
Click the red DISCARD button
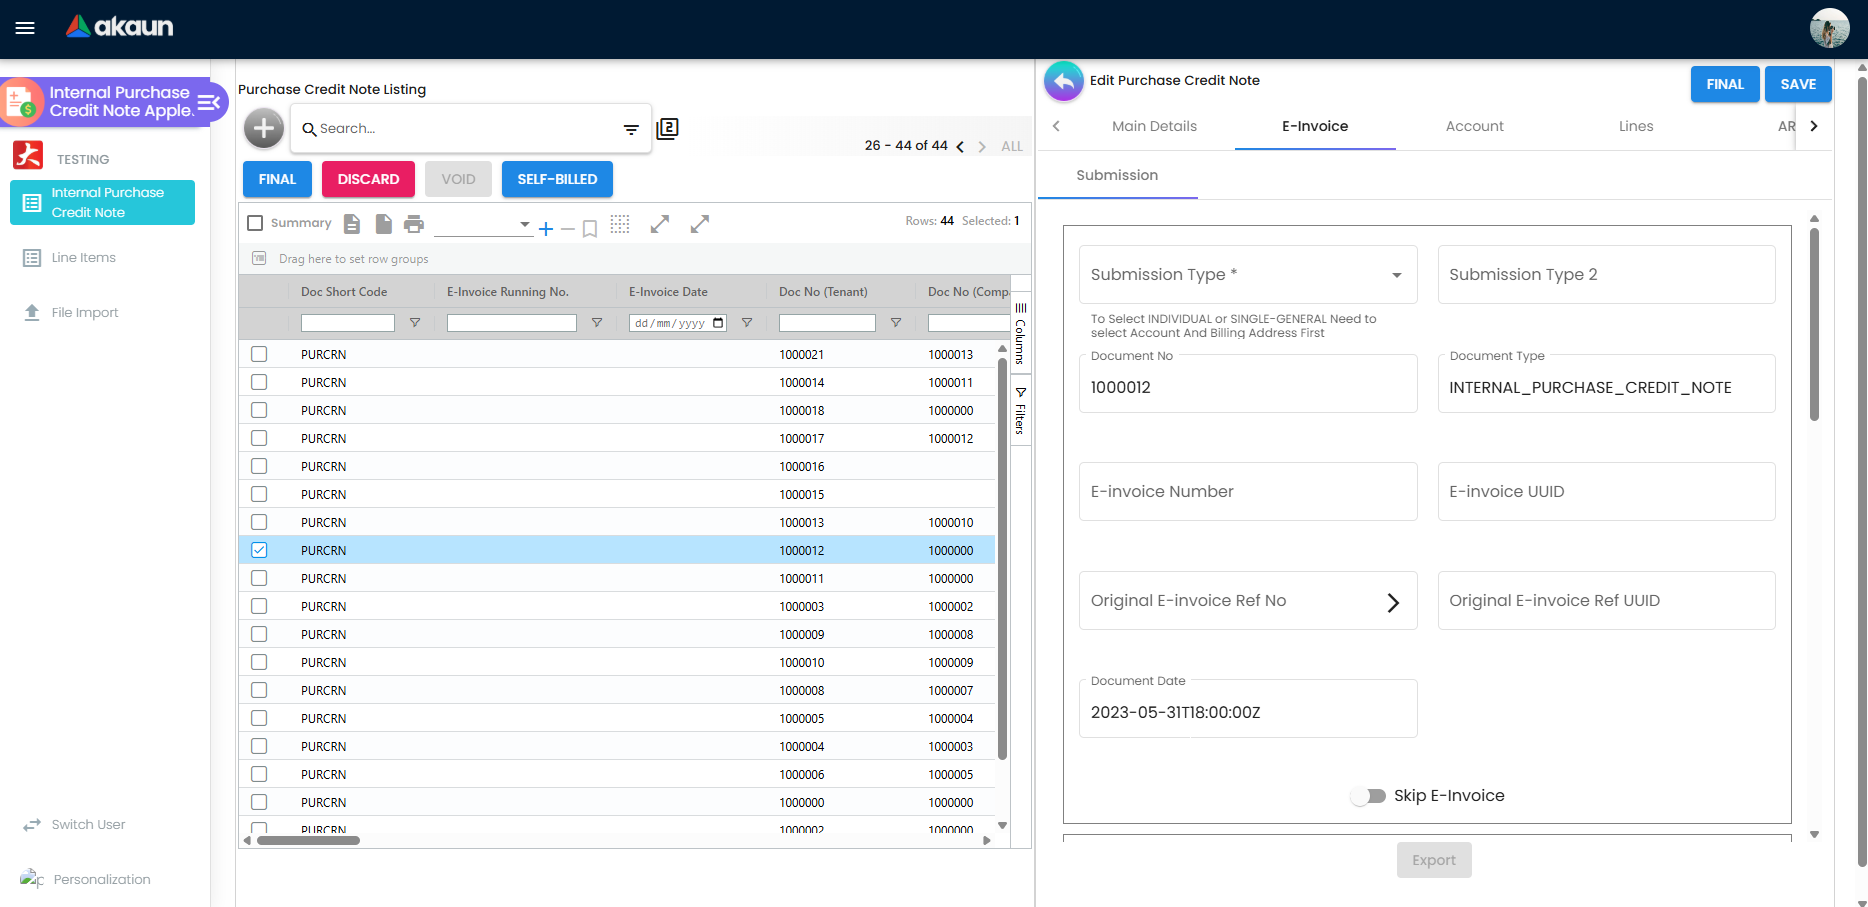click(x=368, y=179)
